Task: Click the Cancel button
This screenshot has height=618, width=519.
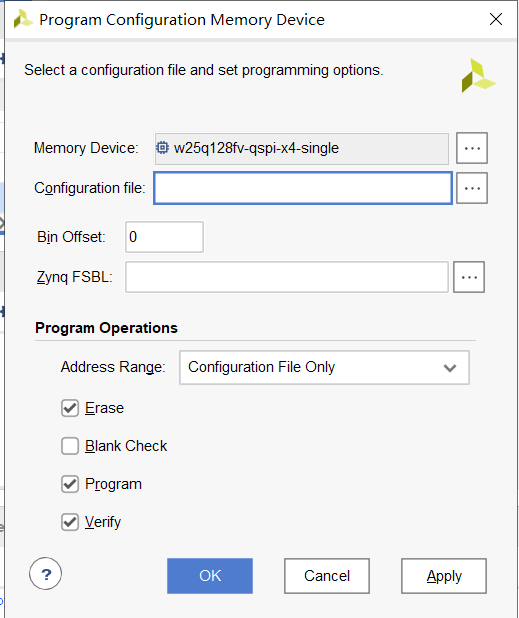Action: pos(327,576)
